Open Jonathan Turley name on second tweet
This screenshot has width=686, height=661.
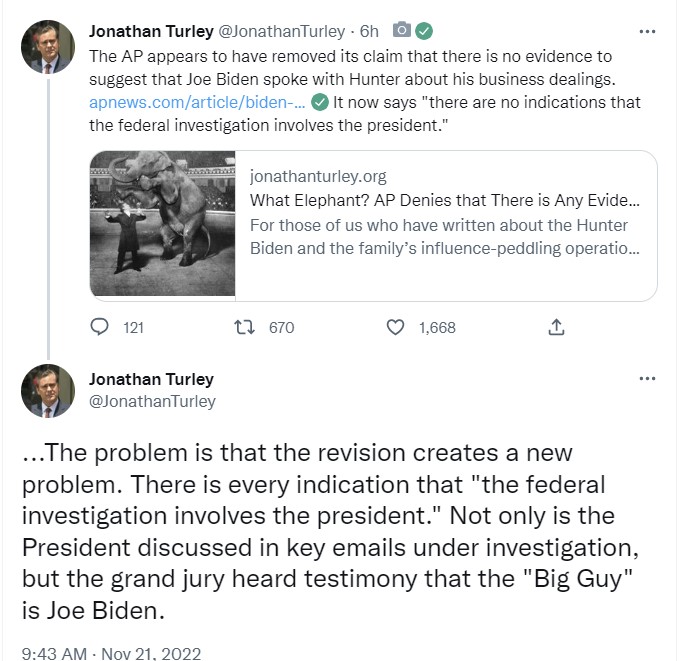pyautogui.click(x=151, y=379)
